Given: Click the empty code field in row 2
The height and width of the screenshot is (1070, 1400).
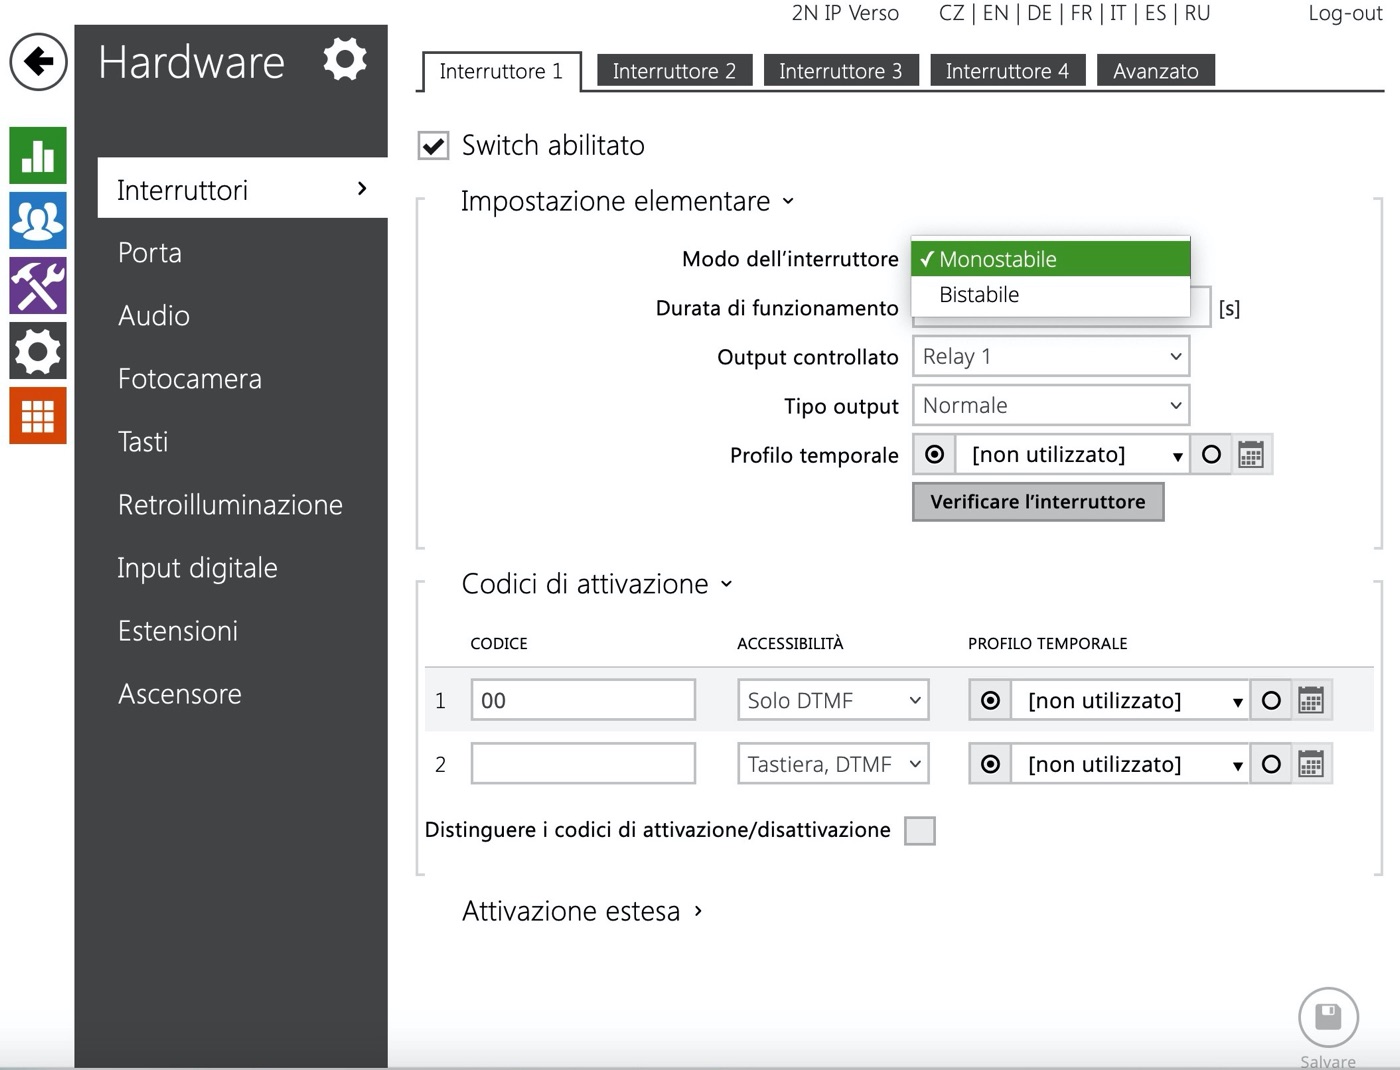Looking at the screenshot, I should (x=583, y=765).
